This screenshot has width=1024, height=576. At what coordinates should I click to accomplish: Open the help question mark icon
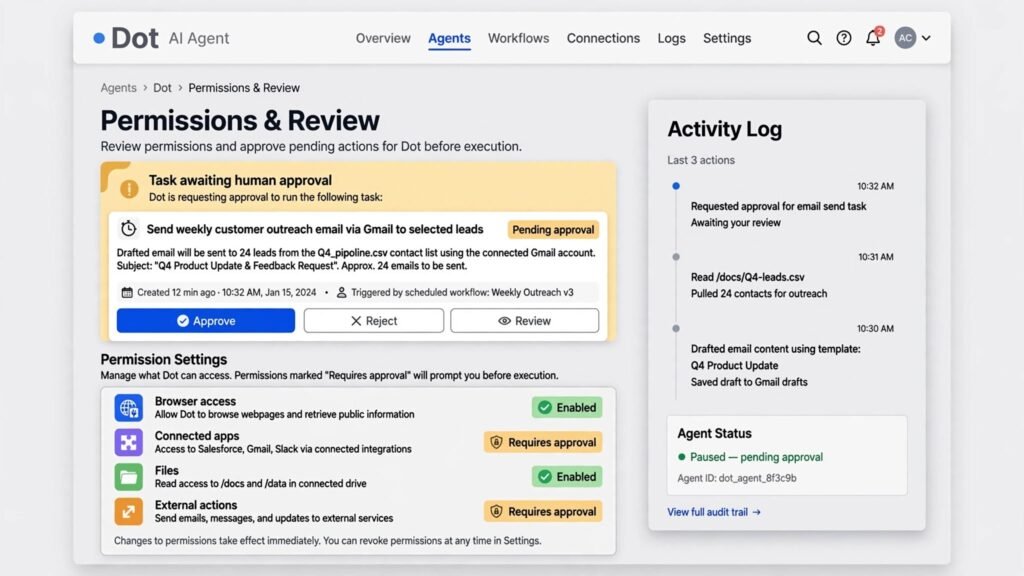point(844,38)
